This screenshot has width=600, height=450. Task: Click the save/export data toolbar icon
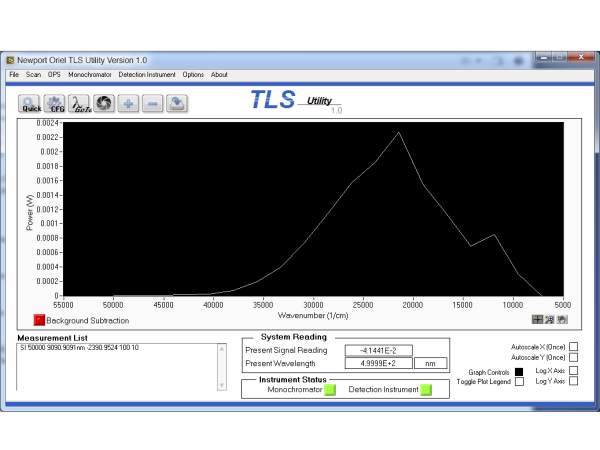(x=176, y=104)
